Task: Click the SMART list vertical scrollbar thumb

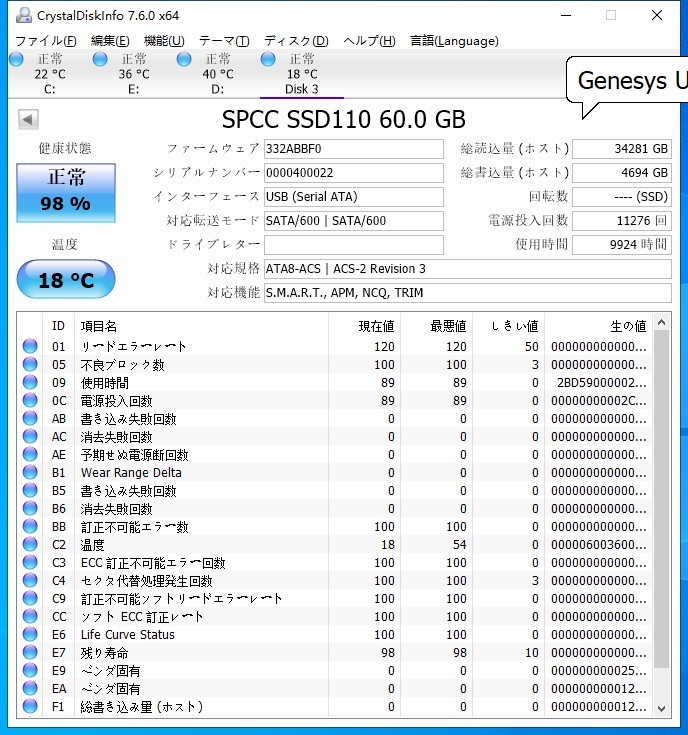Action: (661, 499)
